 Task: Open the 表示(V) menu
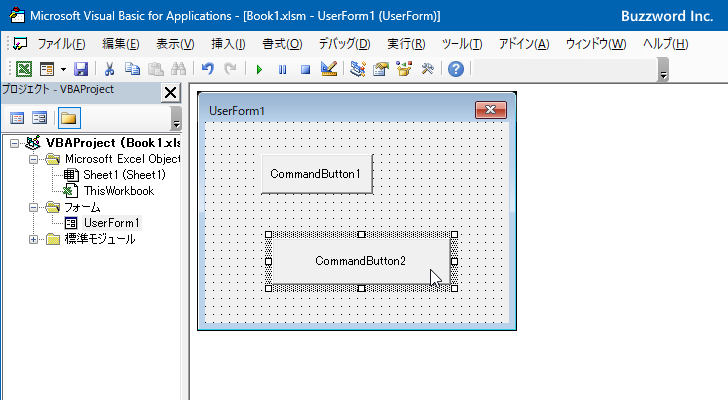(x=175, y=44)
